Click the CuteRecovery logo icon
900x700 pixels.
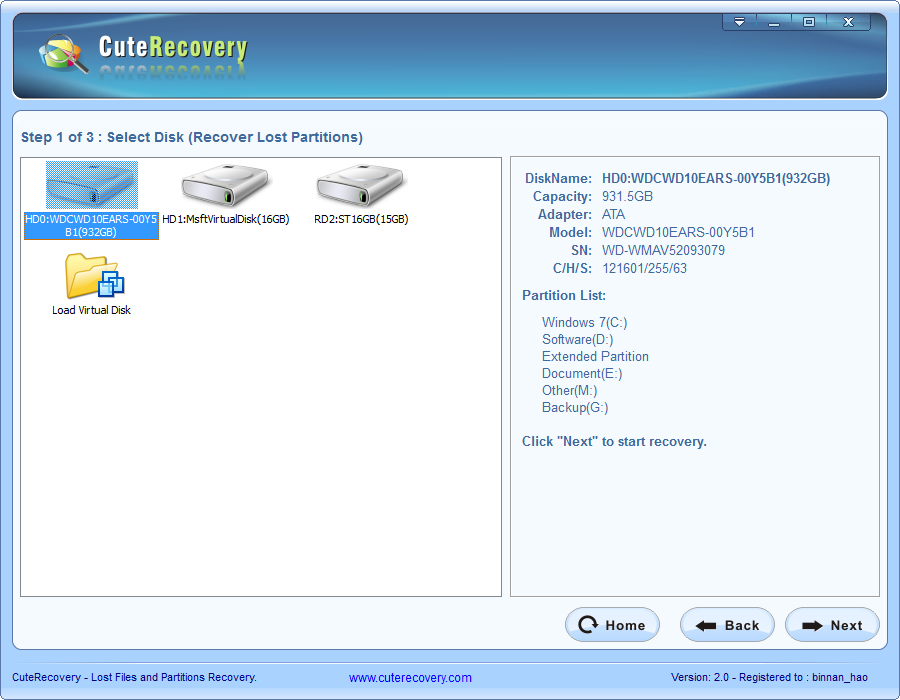[64, 54]
